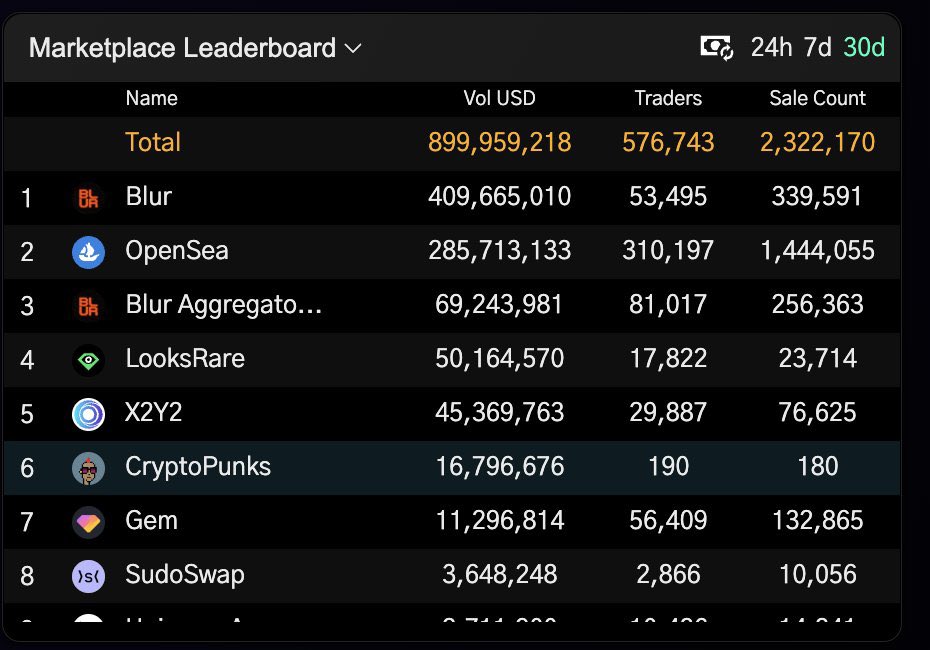Image resolution: width=930 pixels, height=650 pixels.
Task: Click SudoSwap traders value 2,866
Action: tap(668, 575)
